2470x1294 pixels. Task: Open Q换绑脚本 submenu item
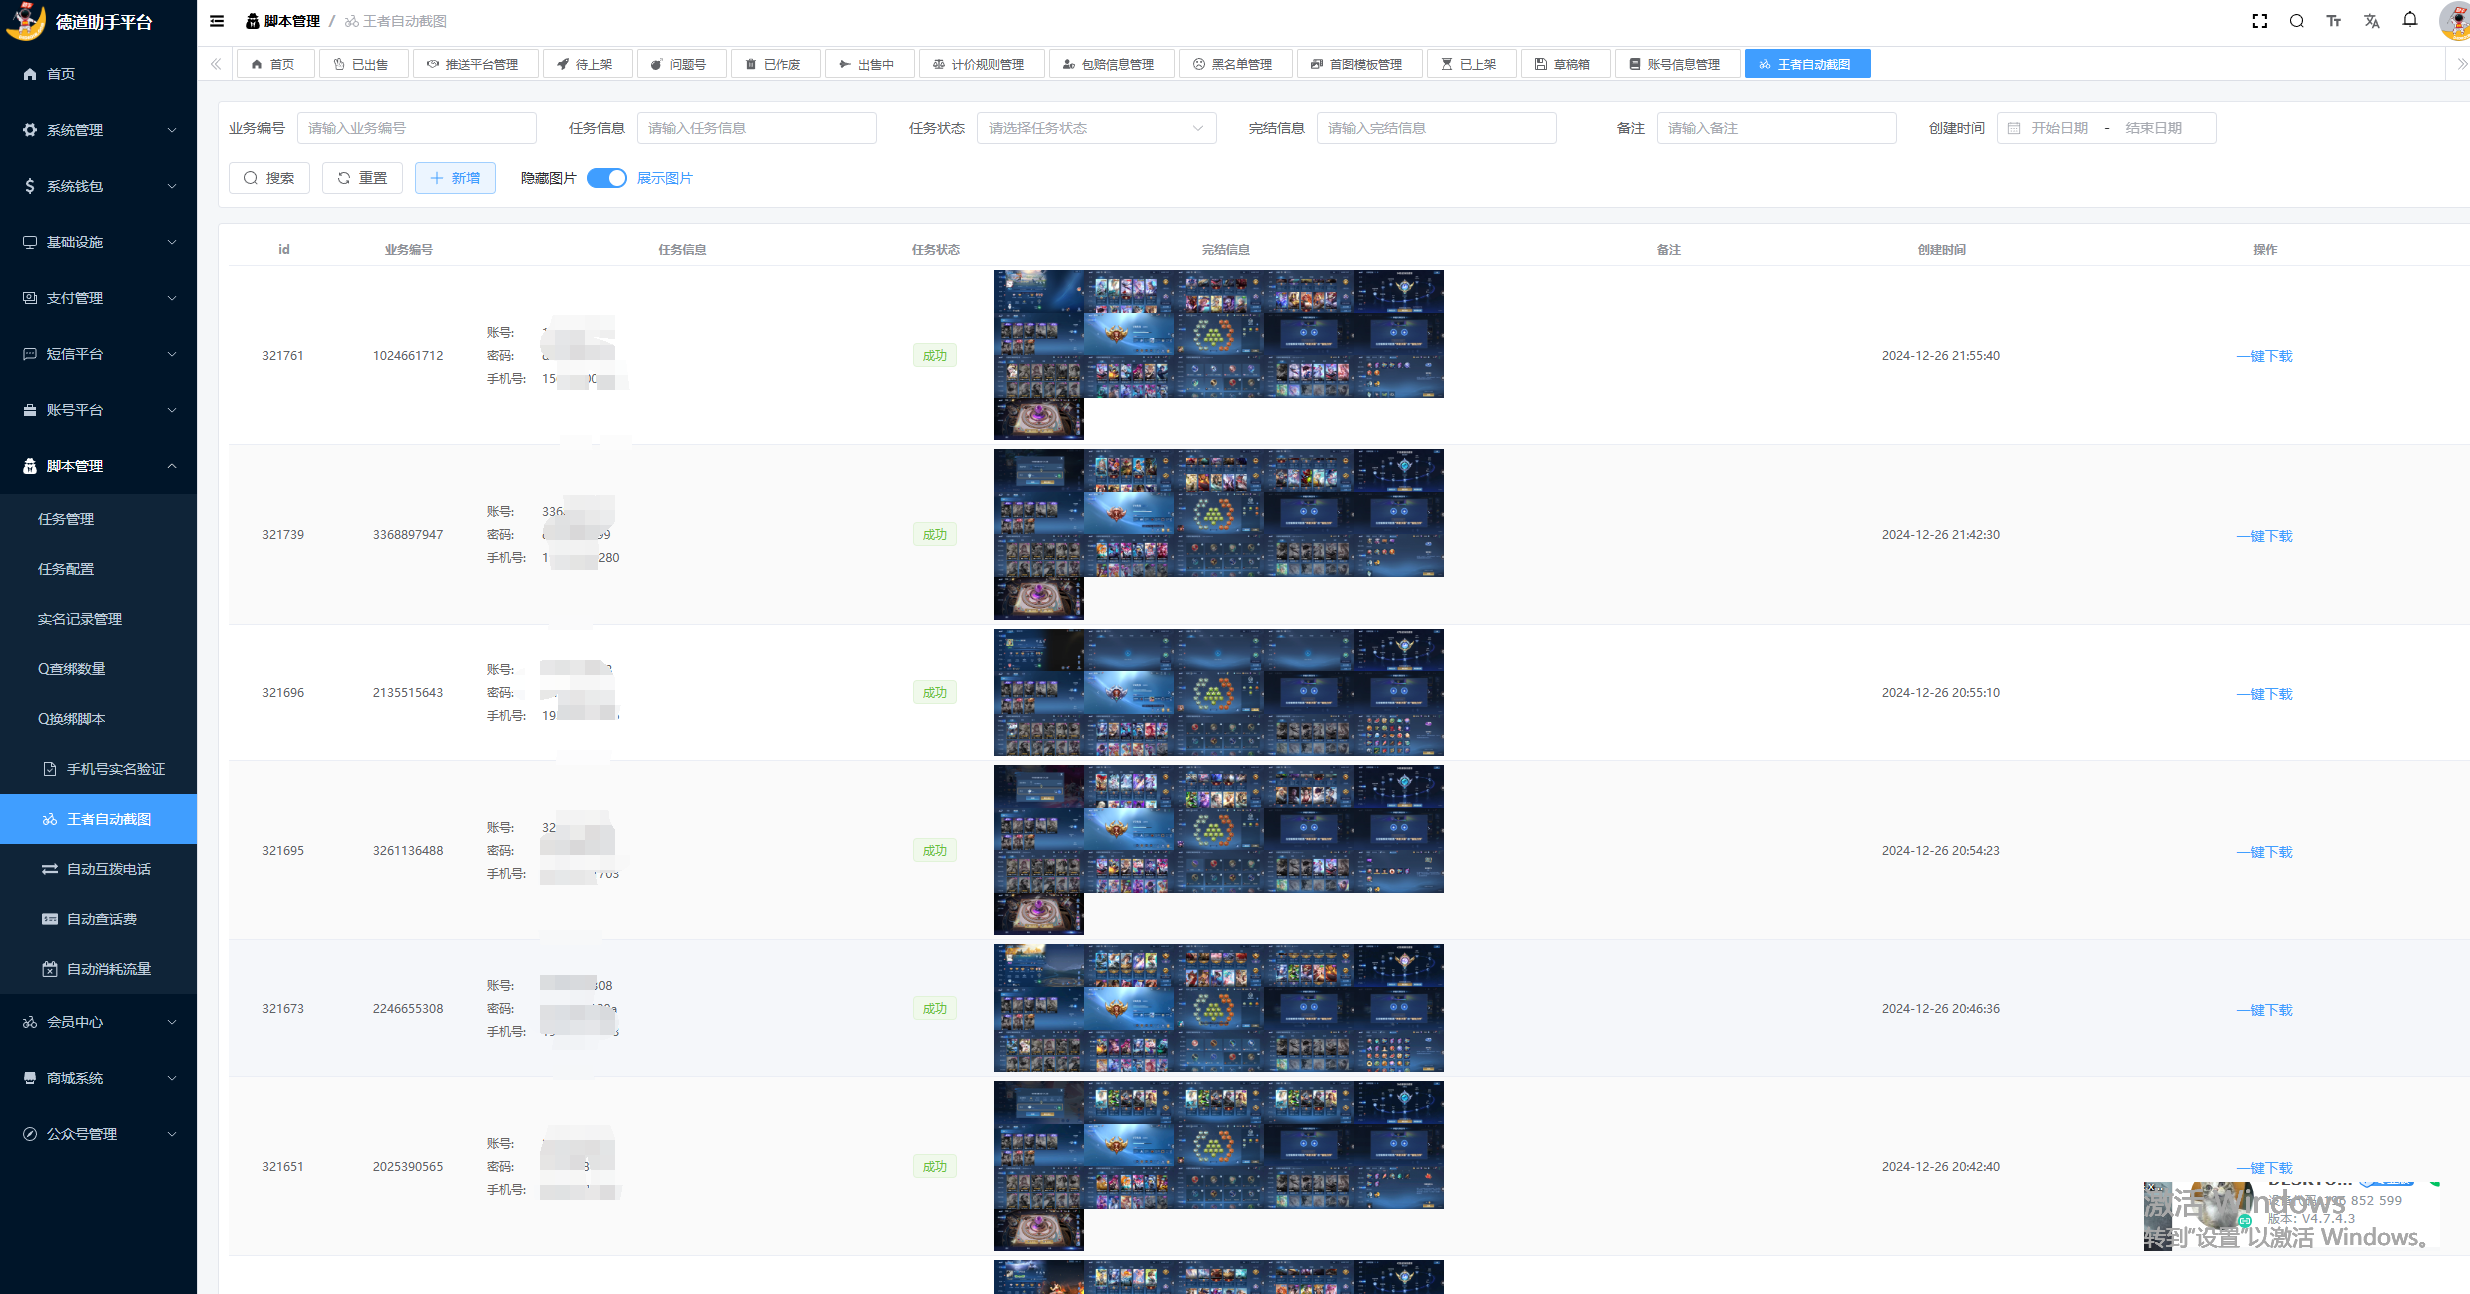click(x=98, y=719)
